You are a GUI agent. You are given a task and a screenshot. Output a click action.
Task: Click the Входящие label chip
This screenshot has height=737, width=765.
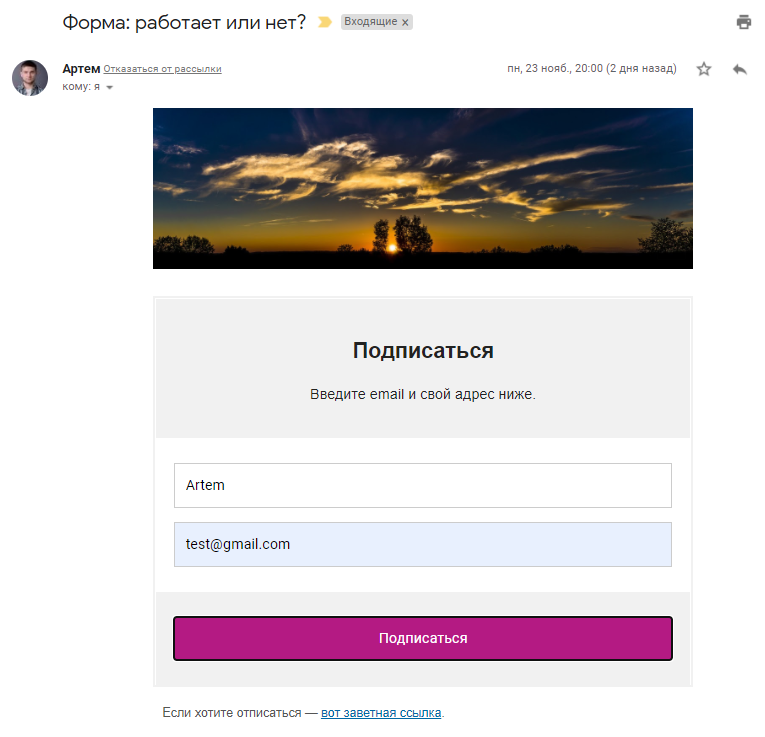pyautogui.click(x=371, y=22)
